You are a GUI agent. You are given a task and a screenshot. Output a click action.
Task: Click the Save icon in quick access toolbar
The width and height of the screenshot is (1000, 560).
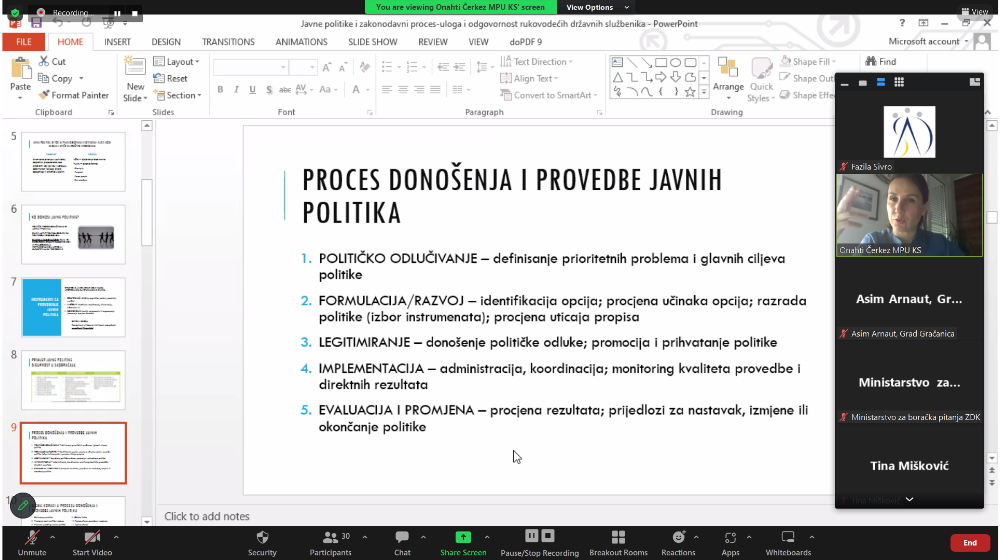tap(36, 22)
